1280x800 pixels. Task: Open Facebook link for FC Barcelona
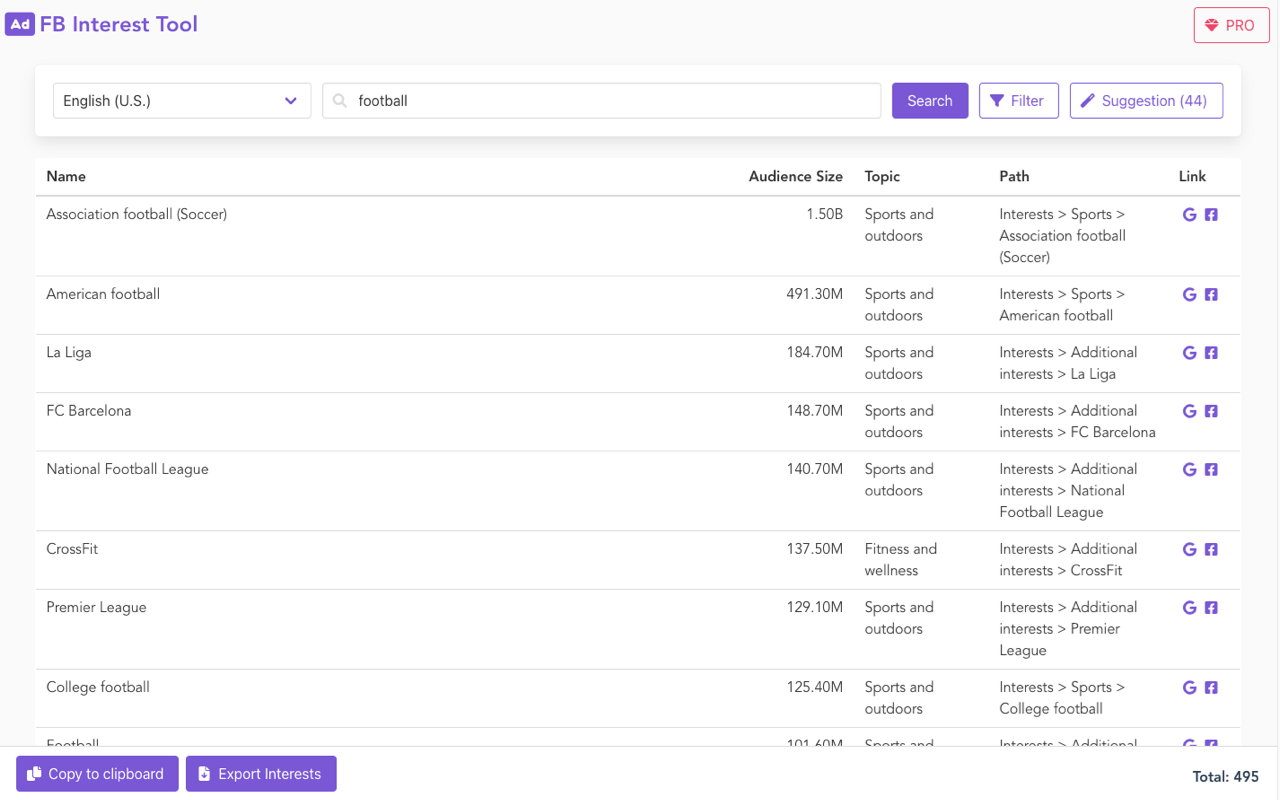[x=1211, y=411]
